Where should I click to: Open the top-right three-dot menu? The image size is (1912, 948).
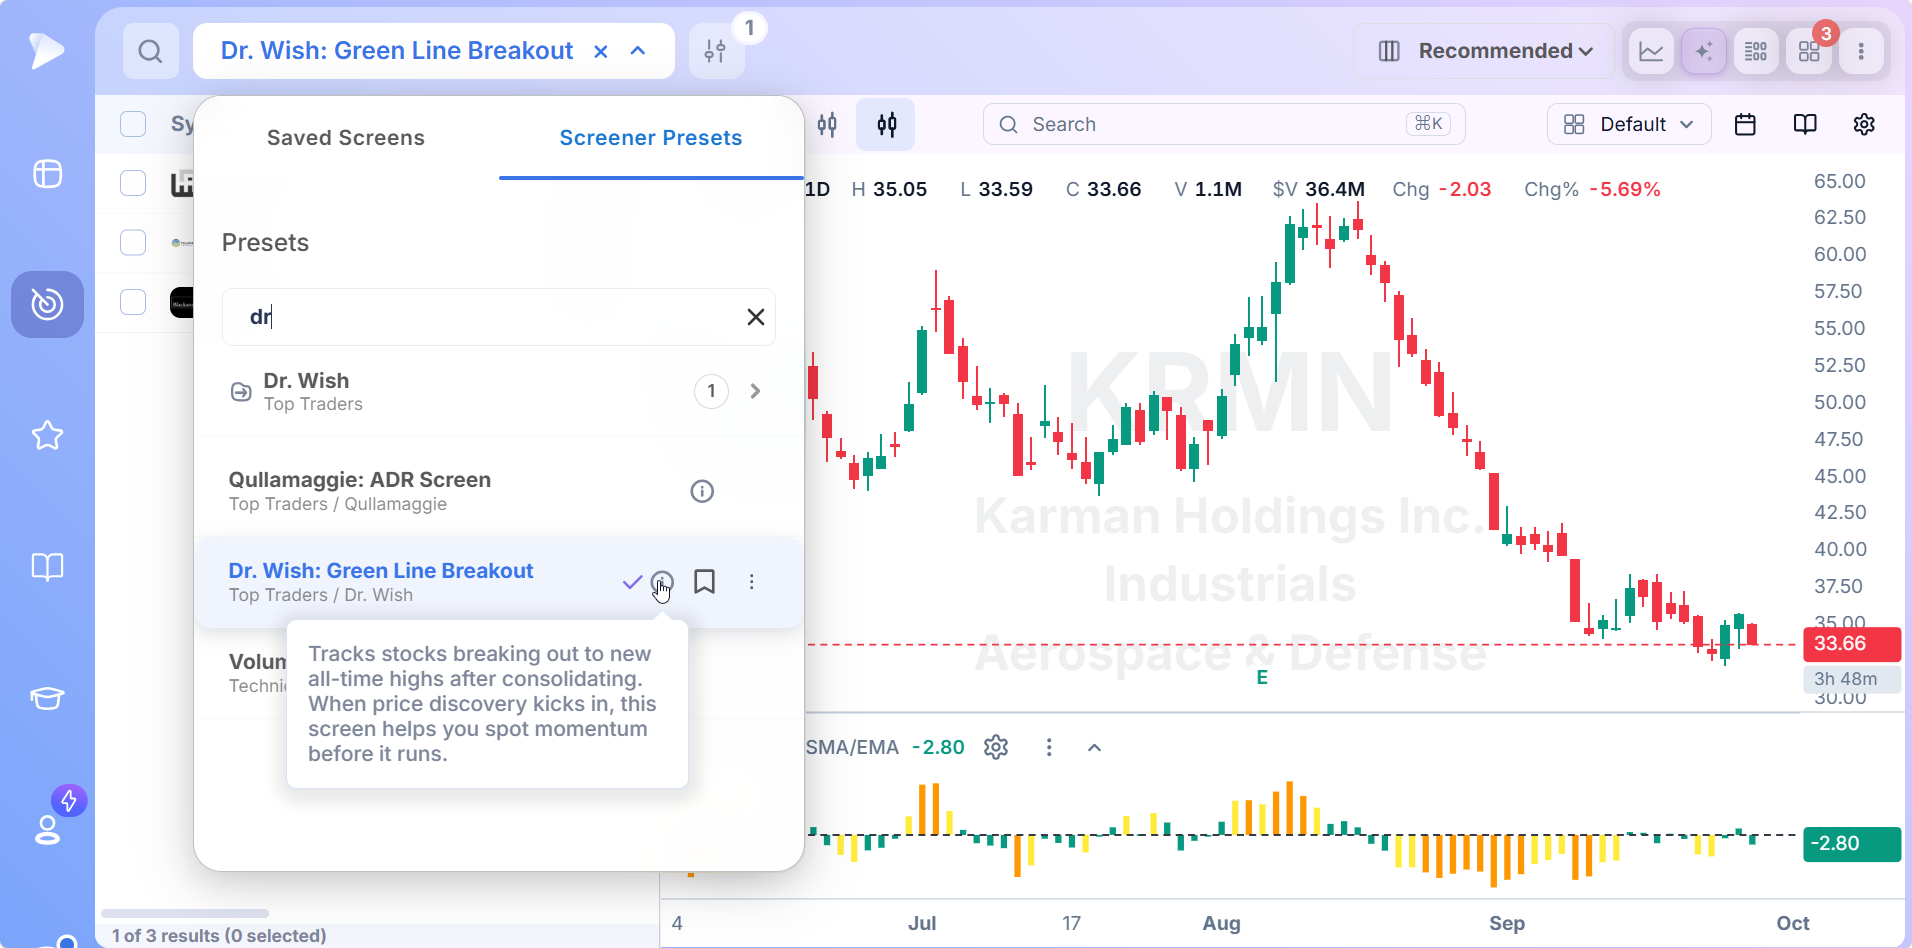(x=1861, y=51)
